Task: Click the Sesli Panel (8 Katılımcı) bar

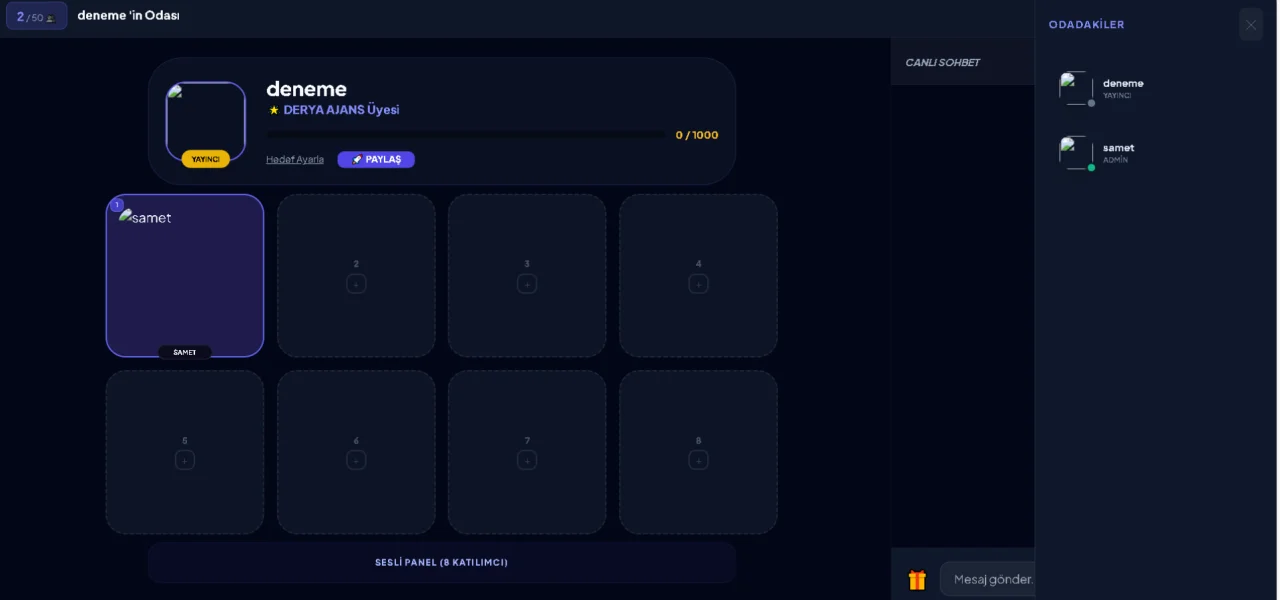Action: 442,562
